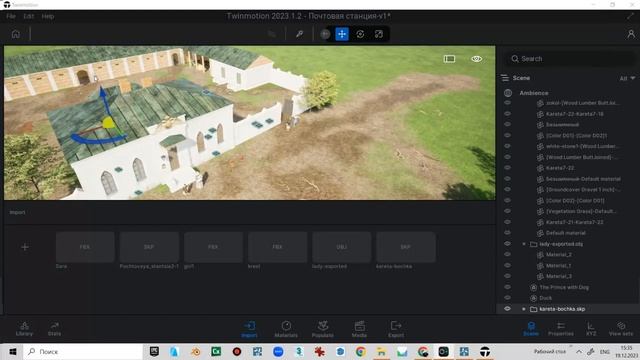The image size is (640, 360).
Task: Hide the Default material object
Action: click(507, 233)
